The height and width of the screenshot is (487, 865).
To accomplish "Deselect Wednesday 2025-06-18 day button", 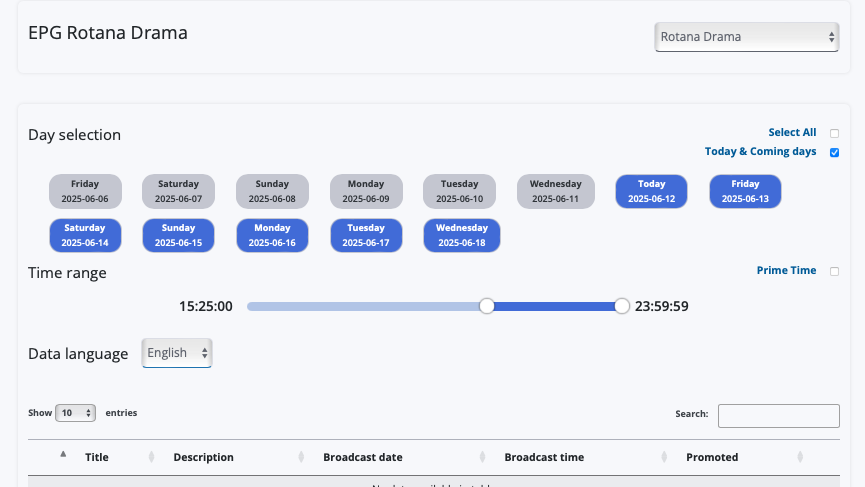I will point(462,236).
